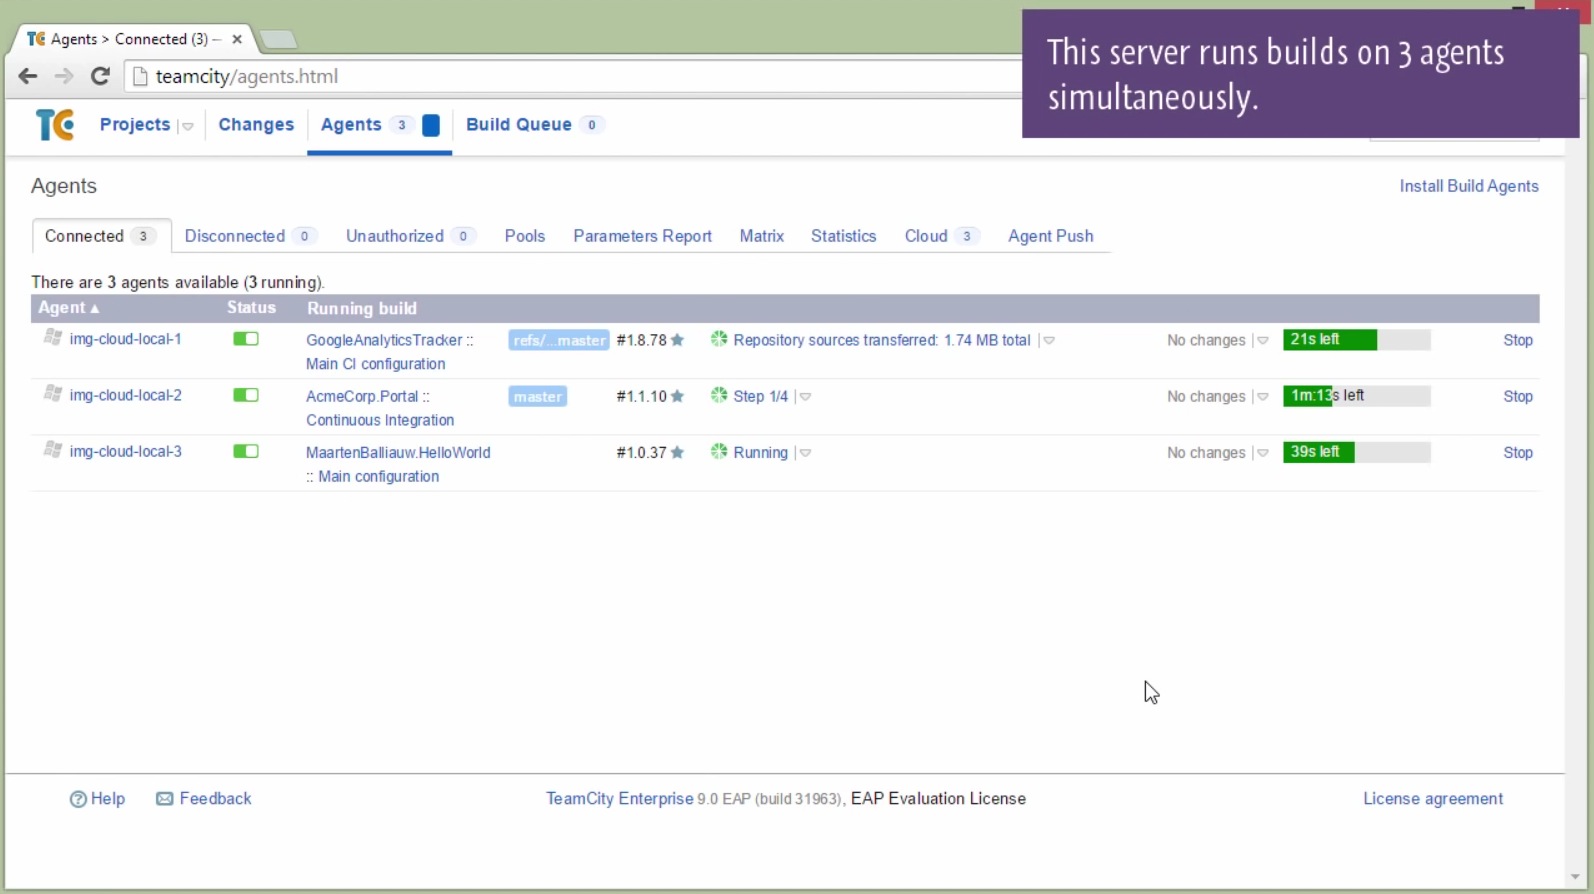
Task: Go back with the browser back arrow
Action: 28,76
